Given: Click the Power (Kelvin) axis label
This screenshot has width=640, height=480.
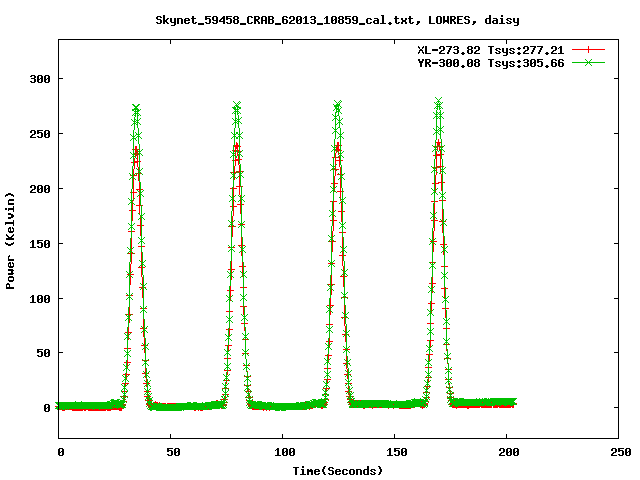Looking at the screenshot, I should tap(10, 241).
